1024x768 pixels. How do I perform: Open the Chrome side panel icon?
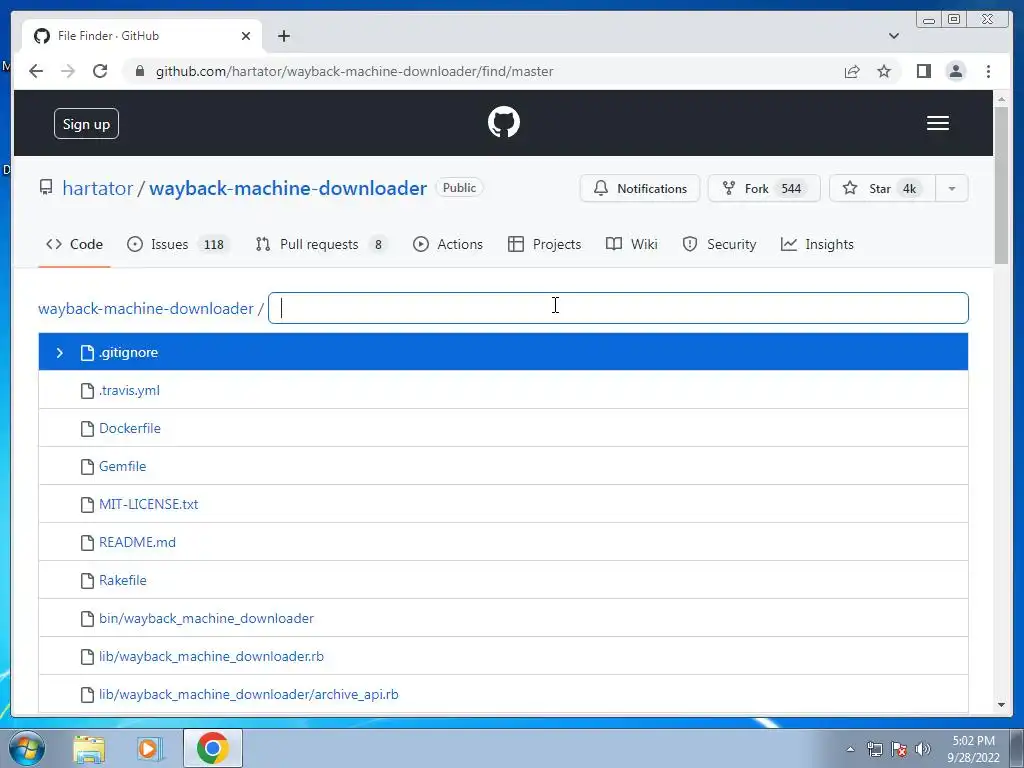point(923,71)
